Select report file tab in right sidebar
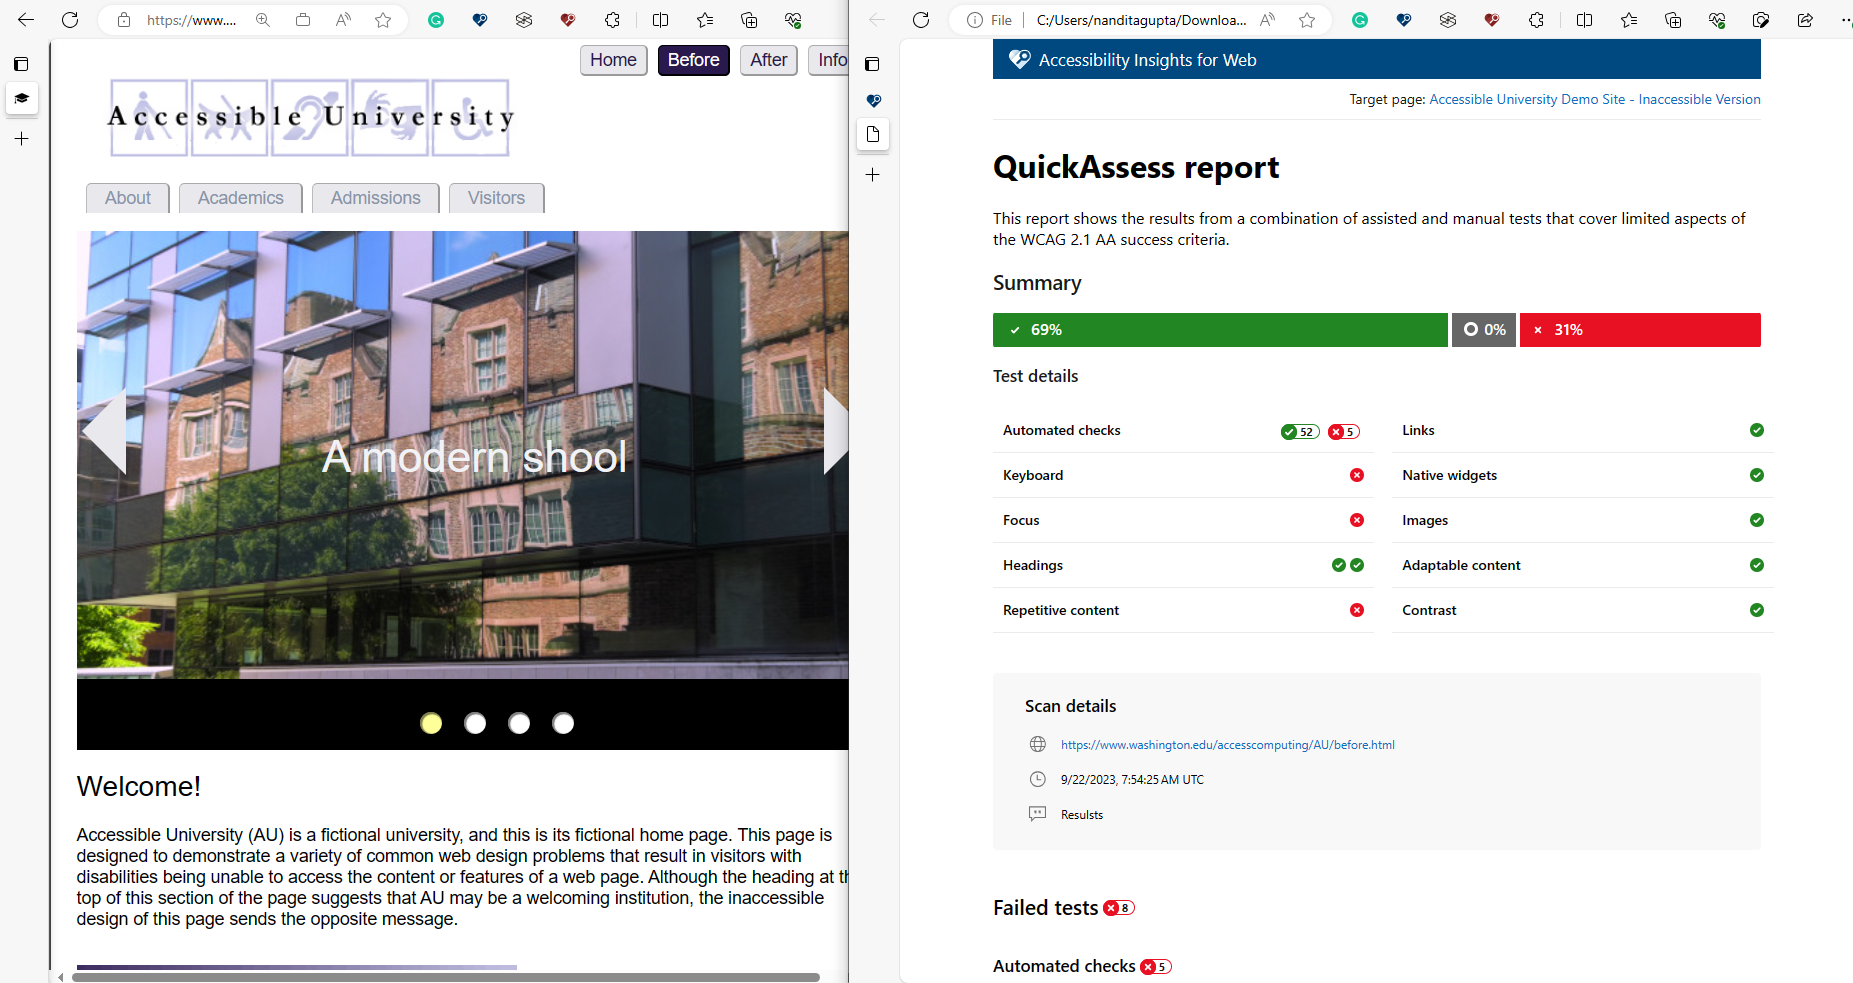This screenshot has width=1853, height=983. coord(873,134)
